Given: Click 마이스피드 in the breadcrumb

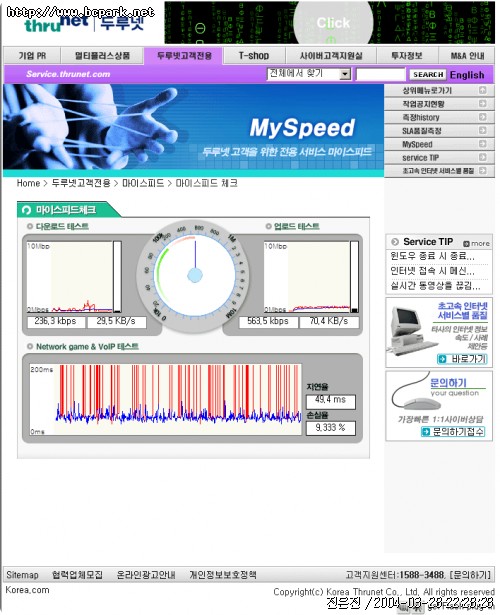Looking at the screenshot, I should click(143, 183).
